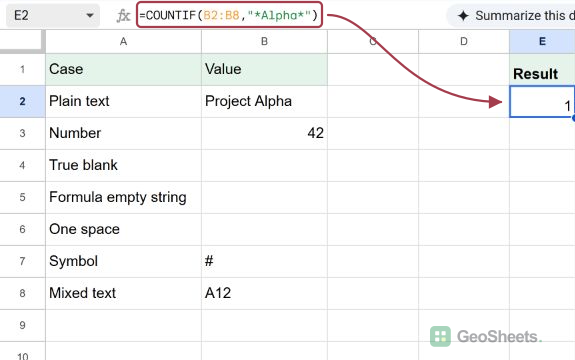
Task: Click cell containing 'Project Alpha'
Action: (264, 102)
